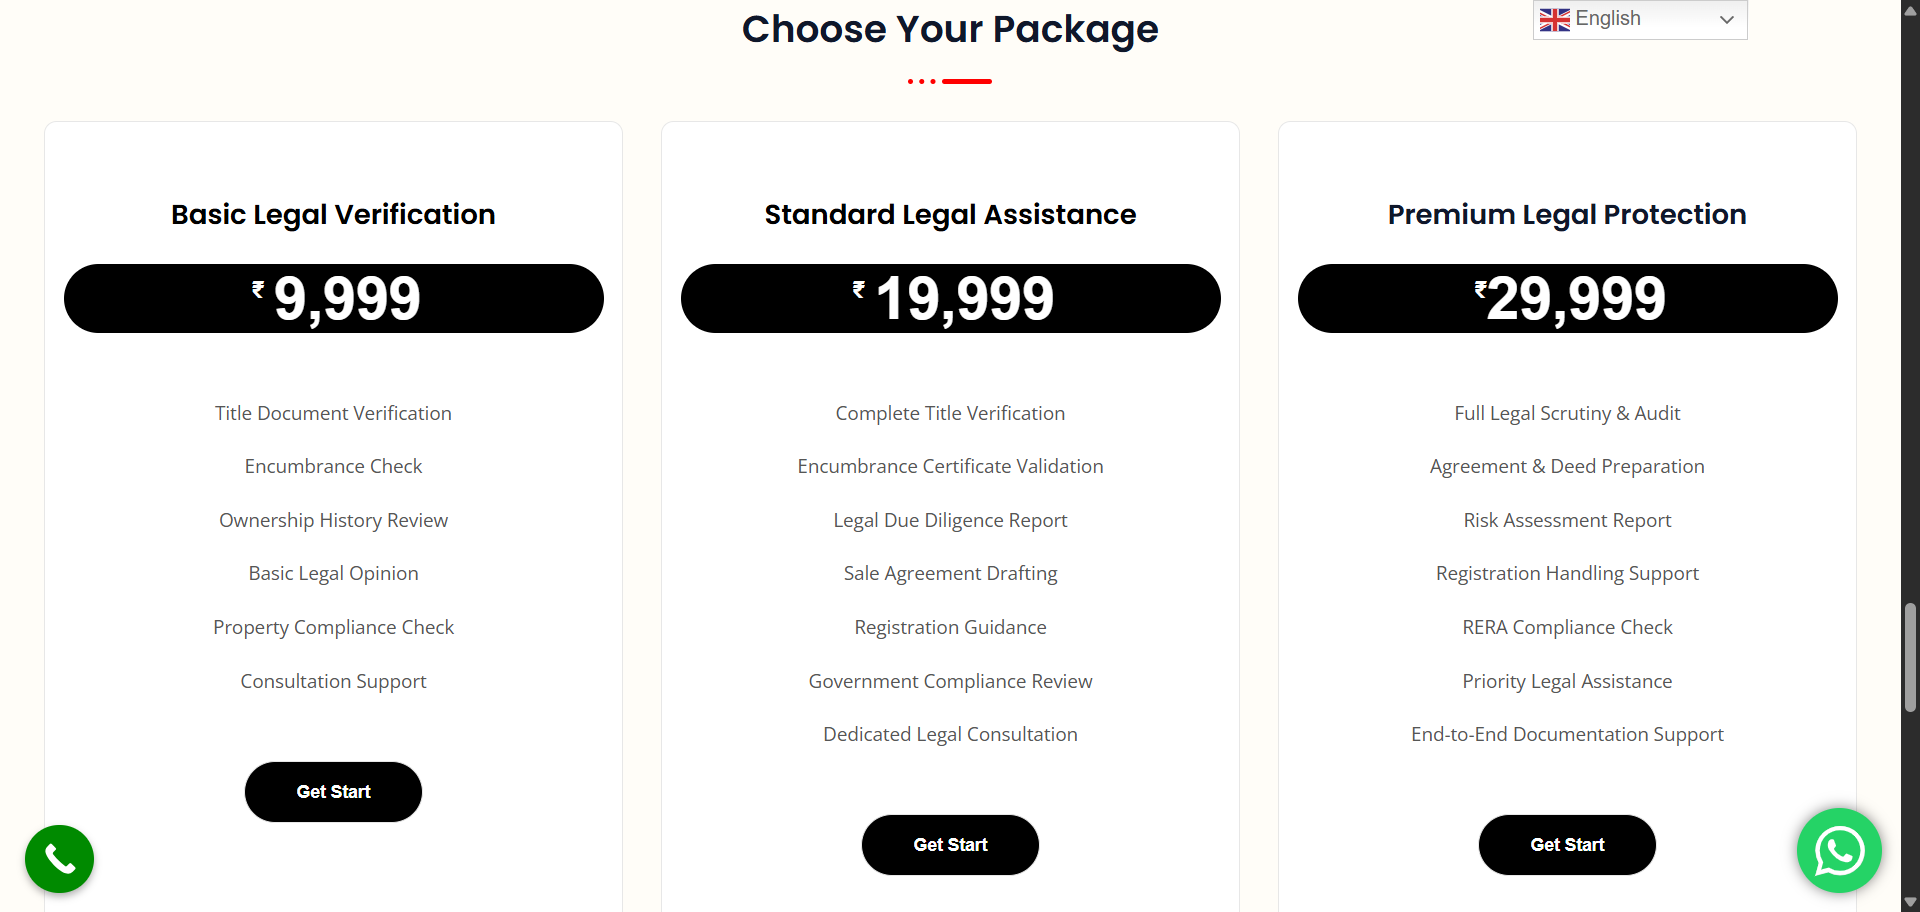Screen dimensions: 1920x912
Task: Select RERA Compliance Check feature text
Action: [1567, 628]
